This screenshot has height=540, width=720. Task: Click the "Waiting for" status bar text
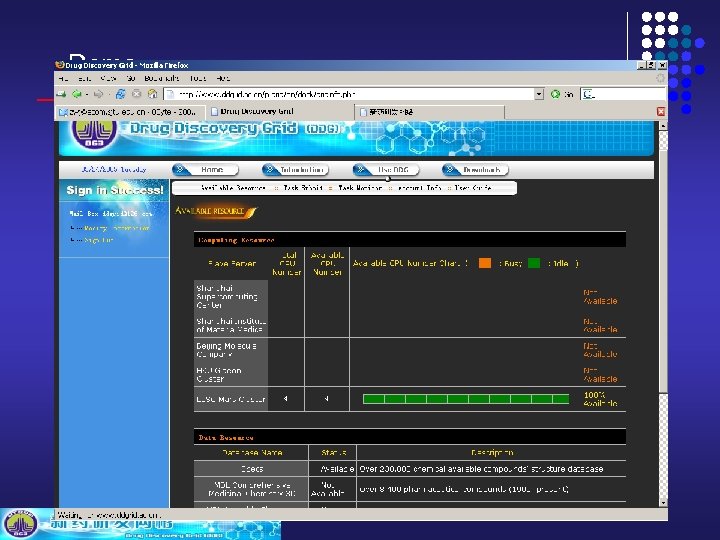tap(108, 515)
